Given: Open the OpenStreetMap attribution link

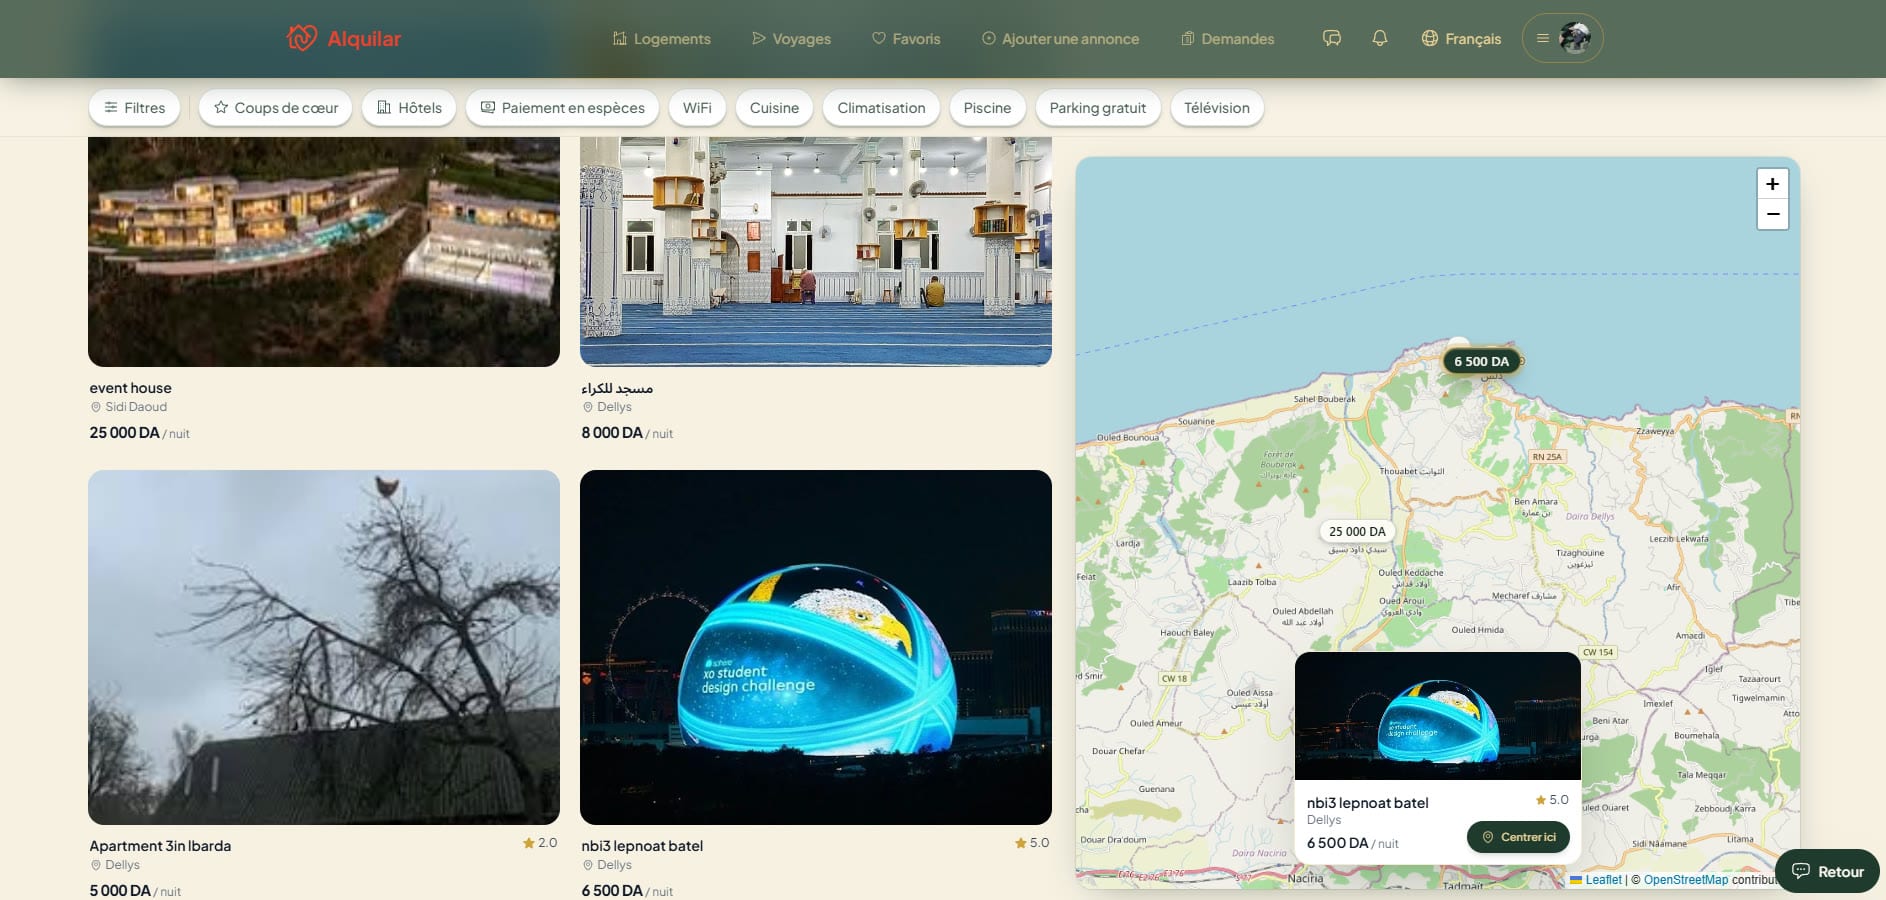Looking at the screenshot, I should 1686,880.
